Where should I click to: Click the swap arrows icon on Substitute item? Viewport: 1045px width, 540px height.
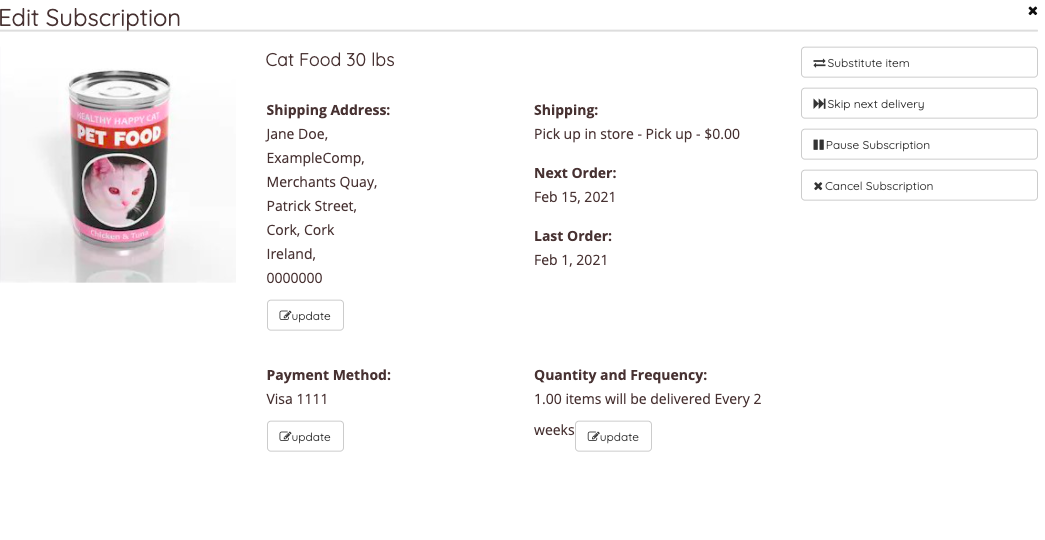click(819, 63)
